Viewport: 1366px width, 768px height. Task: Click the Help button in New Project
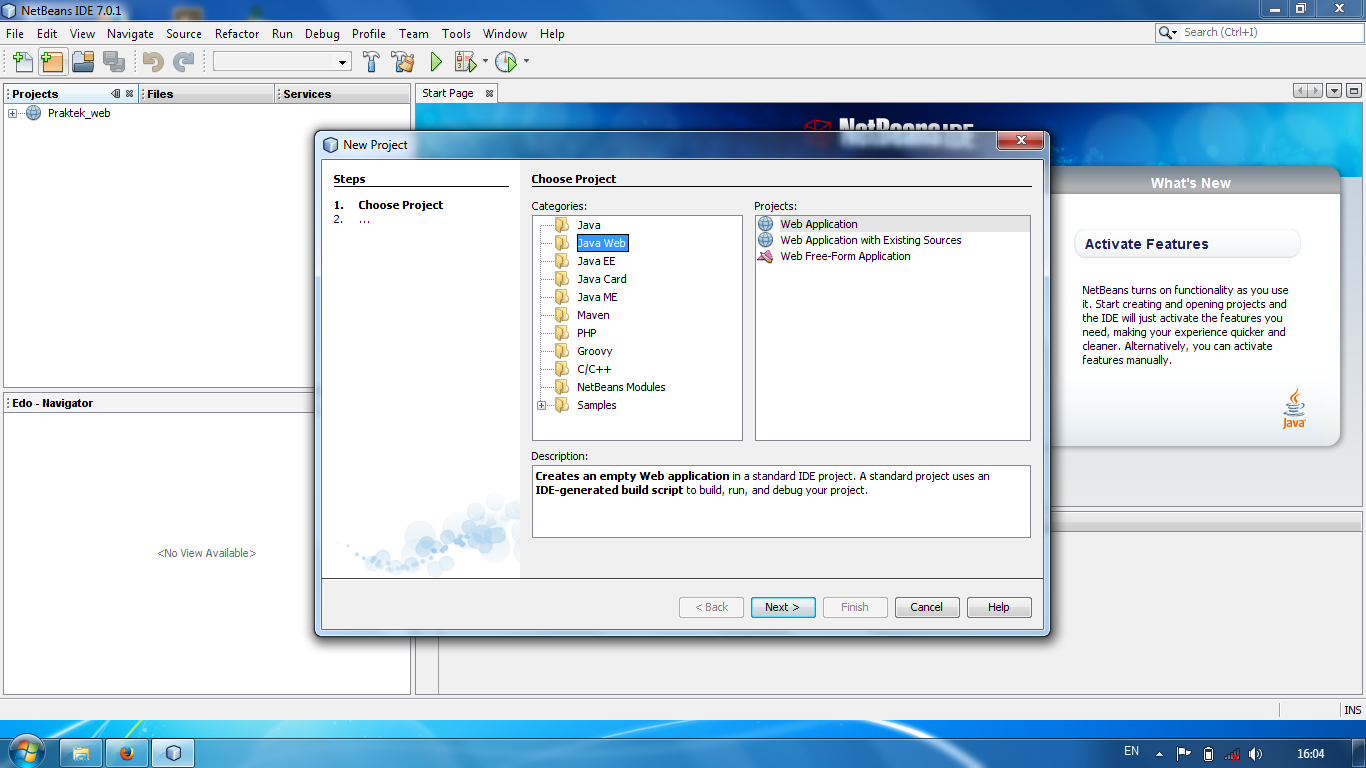[x=999, y=607]
